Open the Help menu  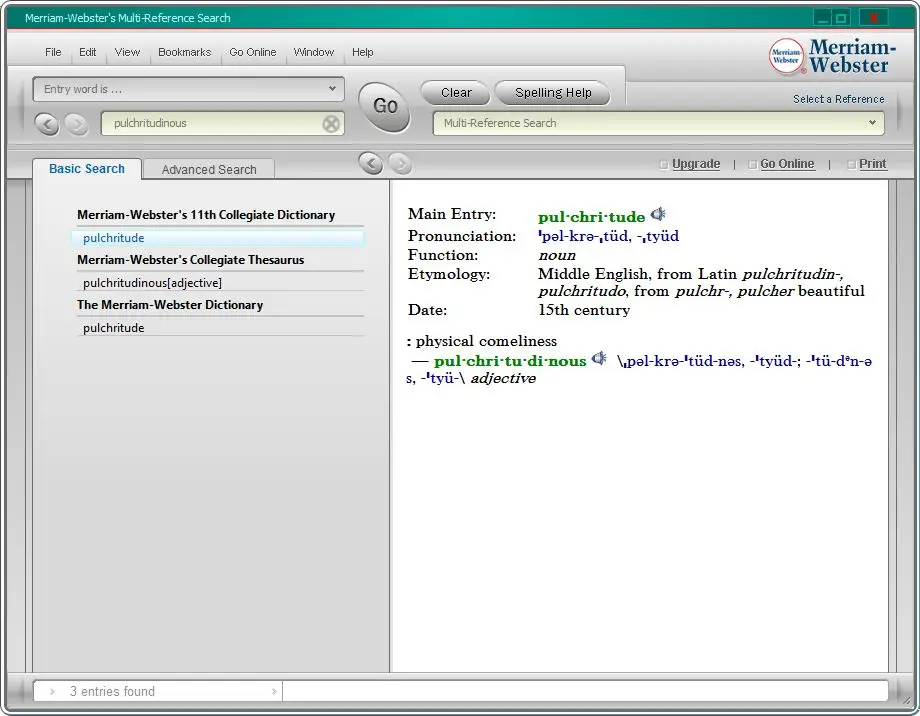[x=363, y=52]
